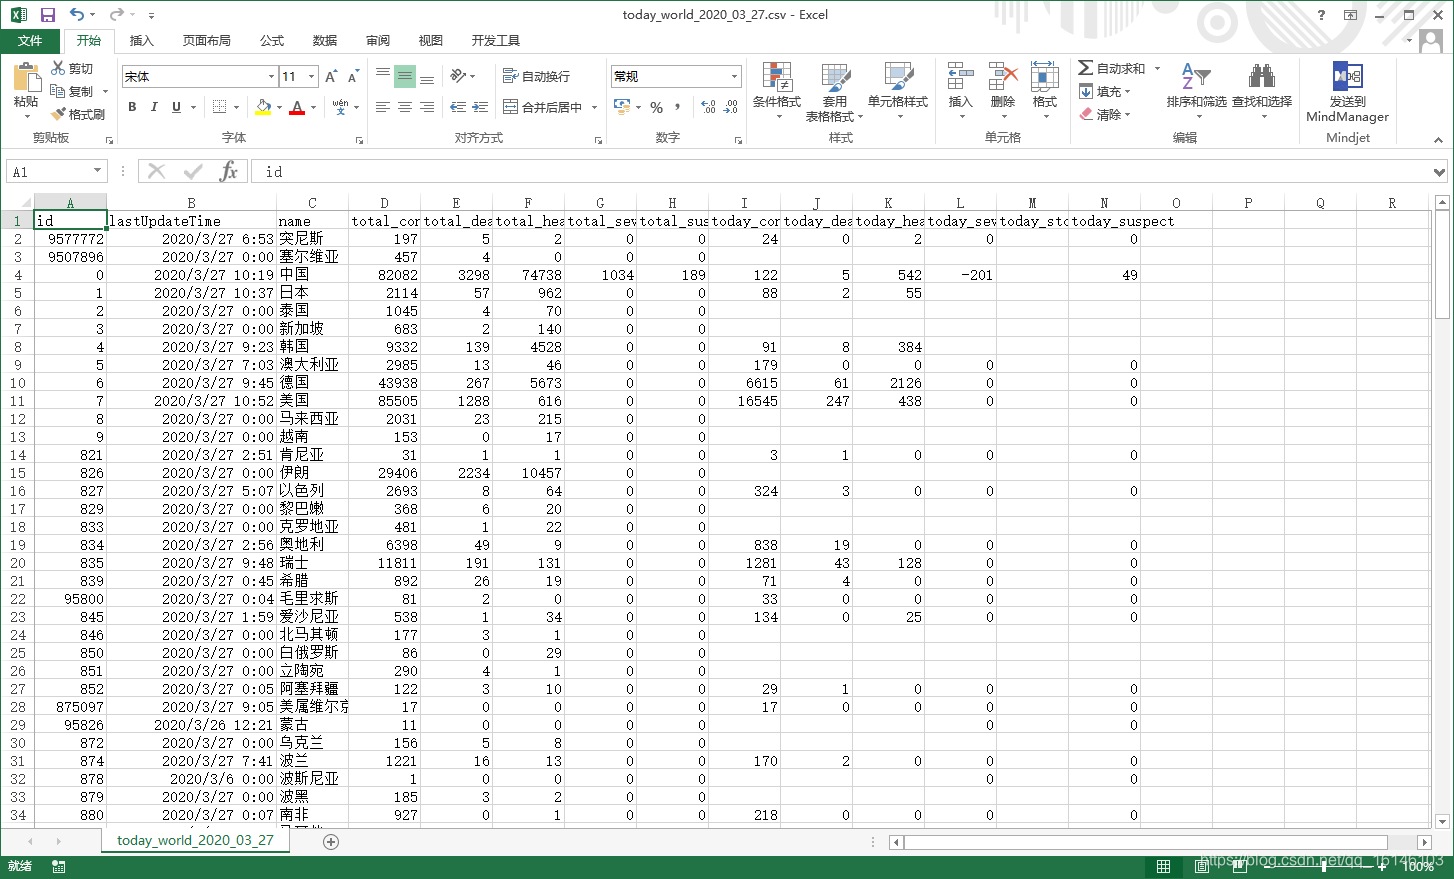Toggle middle vertical alignment
This screenshot has width=1454, height=879.
[x=405, y=76]
